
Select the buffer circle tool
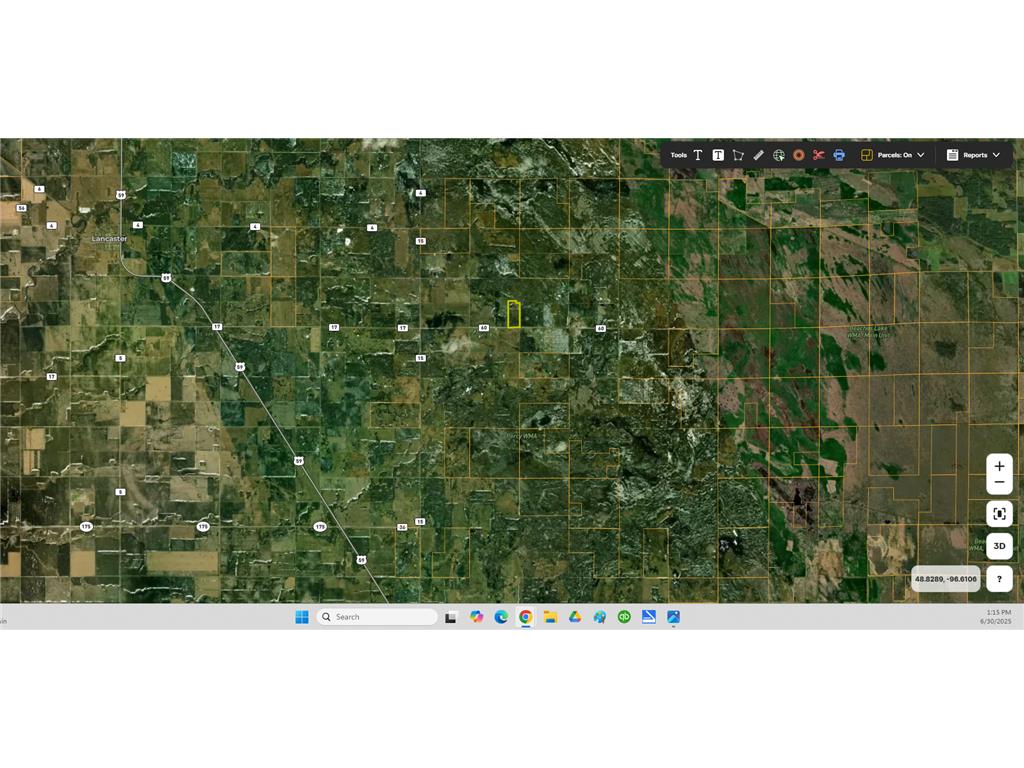798,155
